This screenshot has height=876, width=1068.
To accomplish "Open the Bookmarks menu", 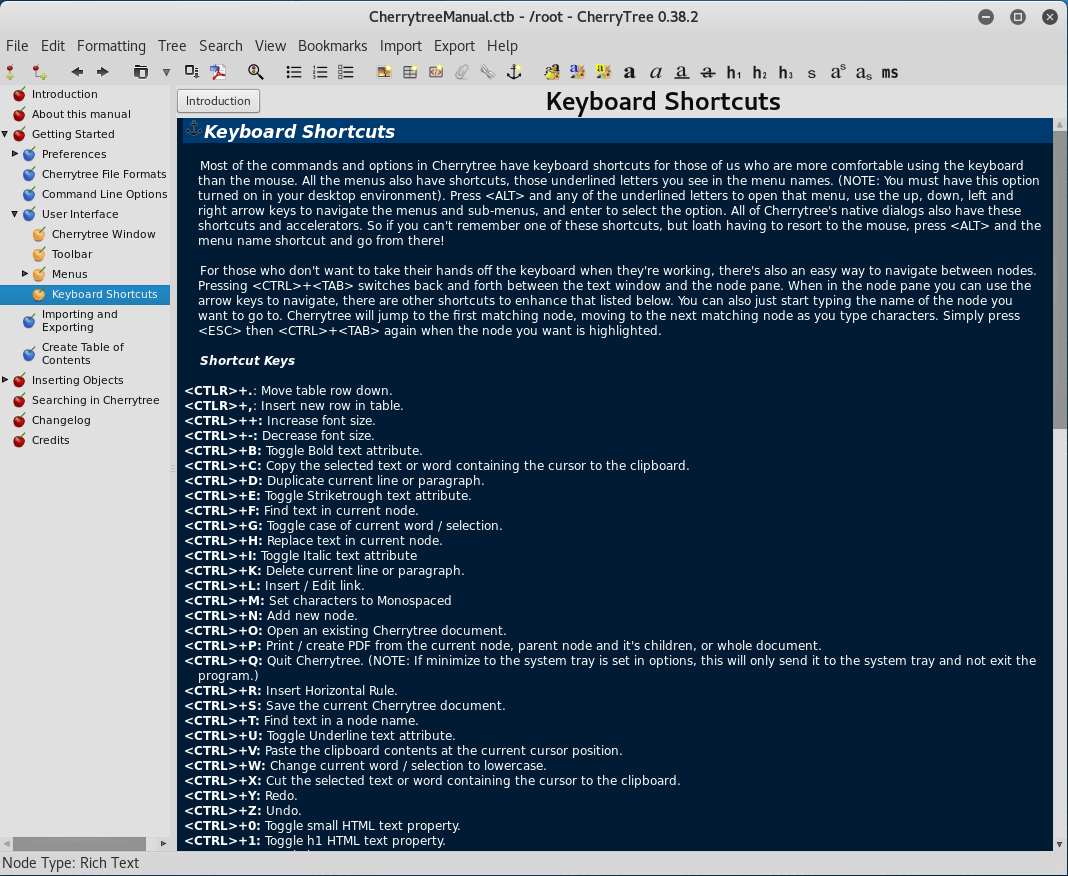I will click(332, 46).
